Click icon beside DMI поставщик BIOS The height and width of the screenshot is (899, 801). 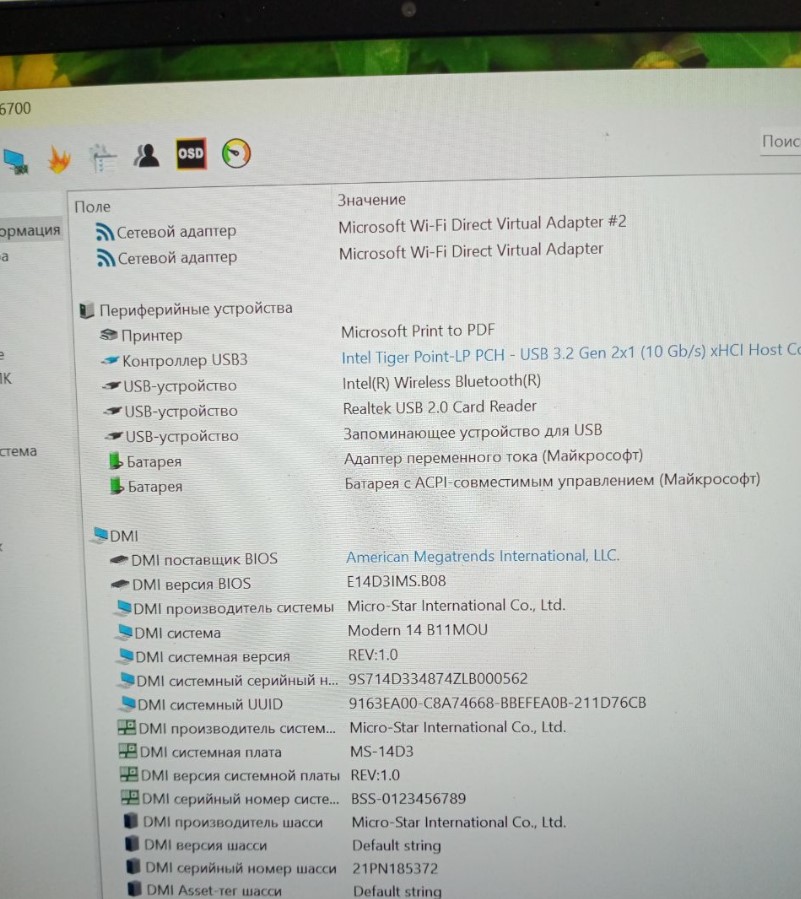(x=118, y=559)
